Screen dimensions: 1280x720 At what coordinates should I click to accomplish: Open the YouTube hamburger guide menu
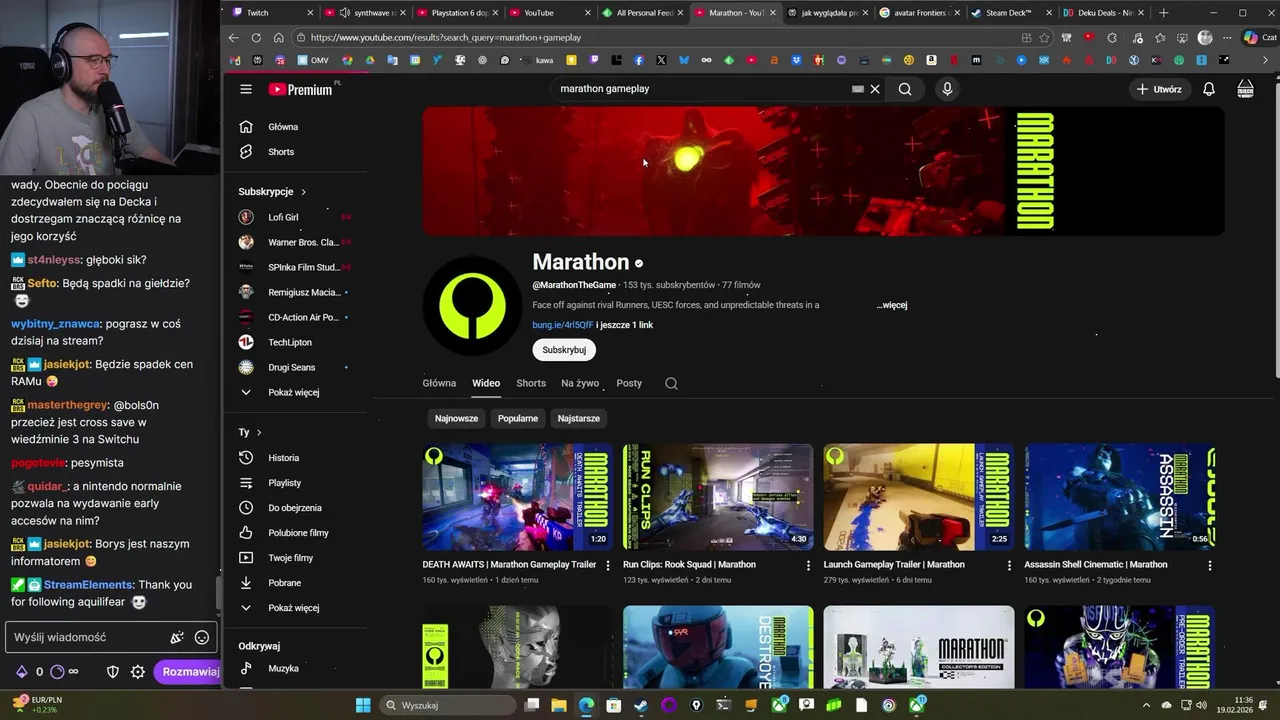click(x=246, y=89)
